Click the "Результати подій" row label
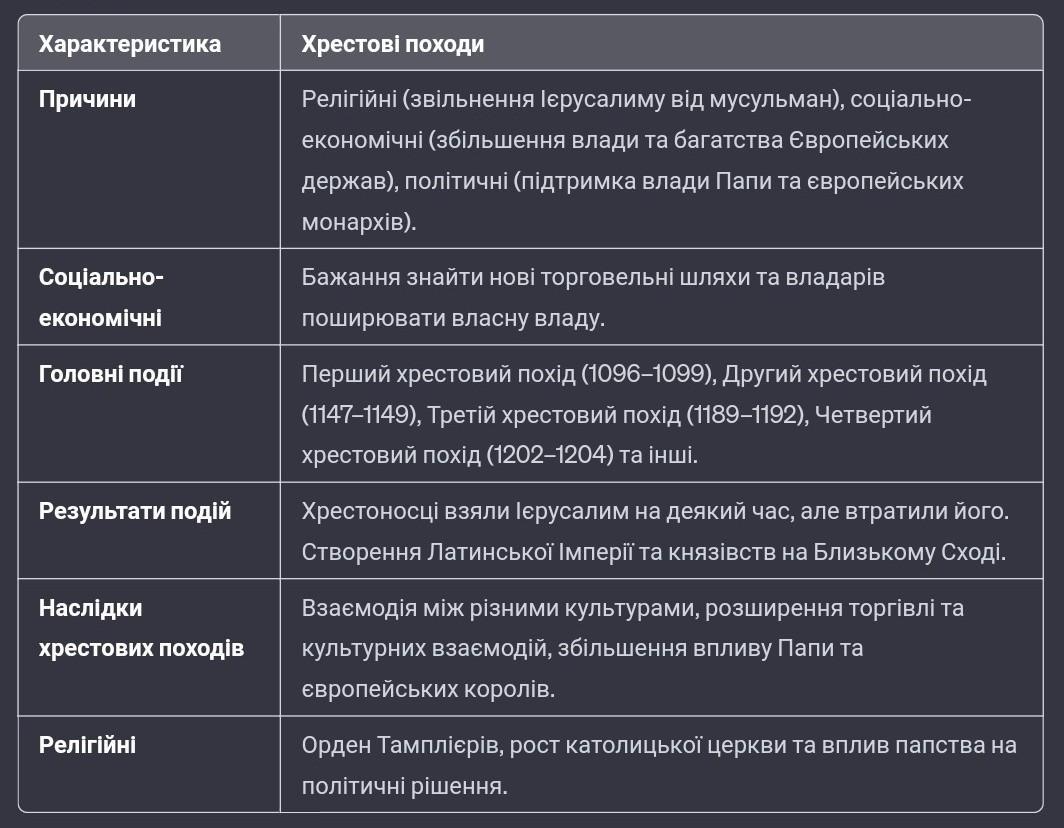 coord(134,511)
